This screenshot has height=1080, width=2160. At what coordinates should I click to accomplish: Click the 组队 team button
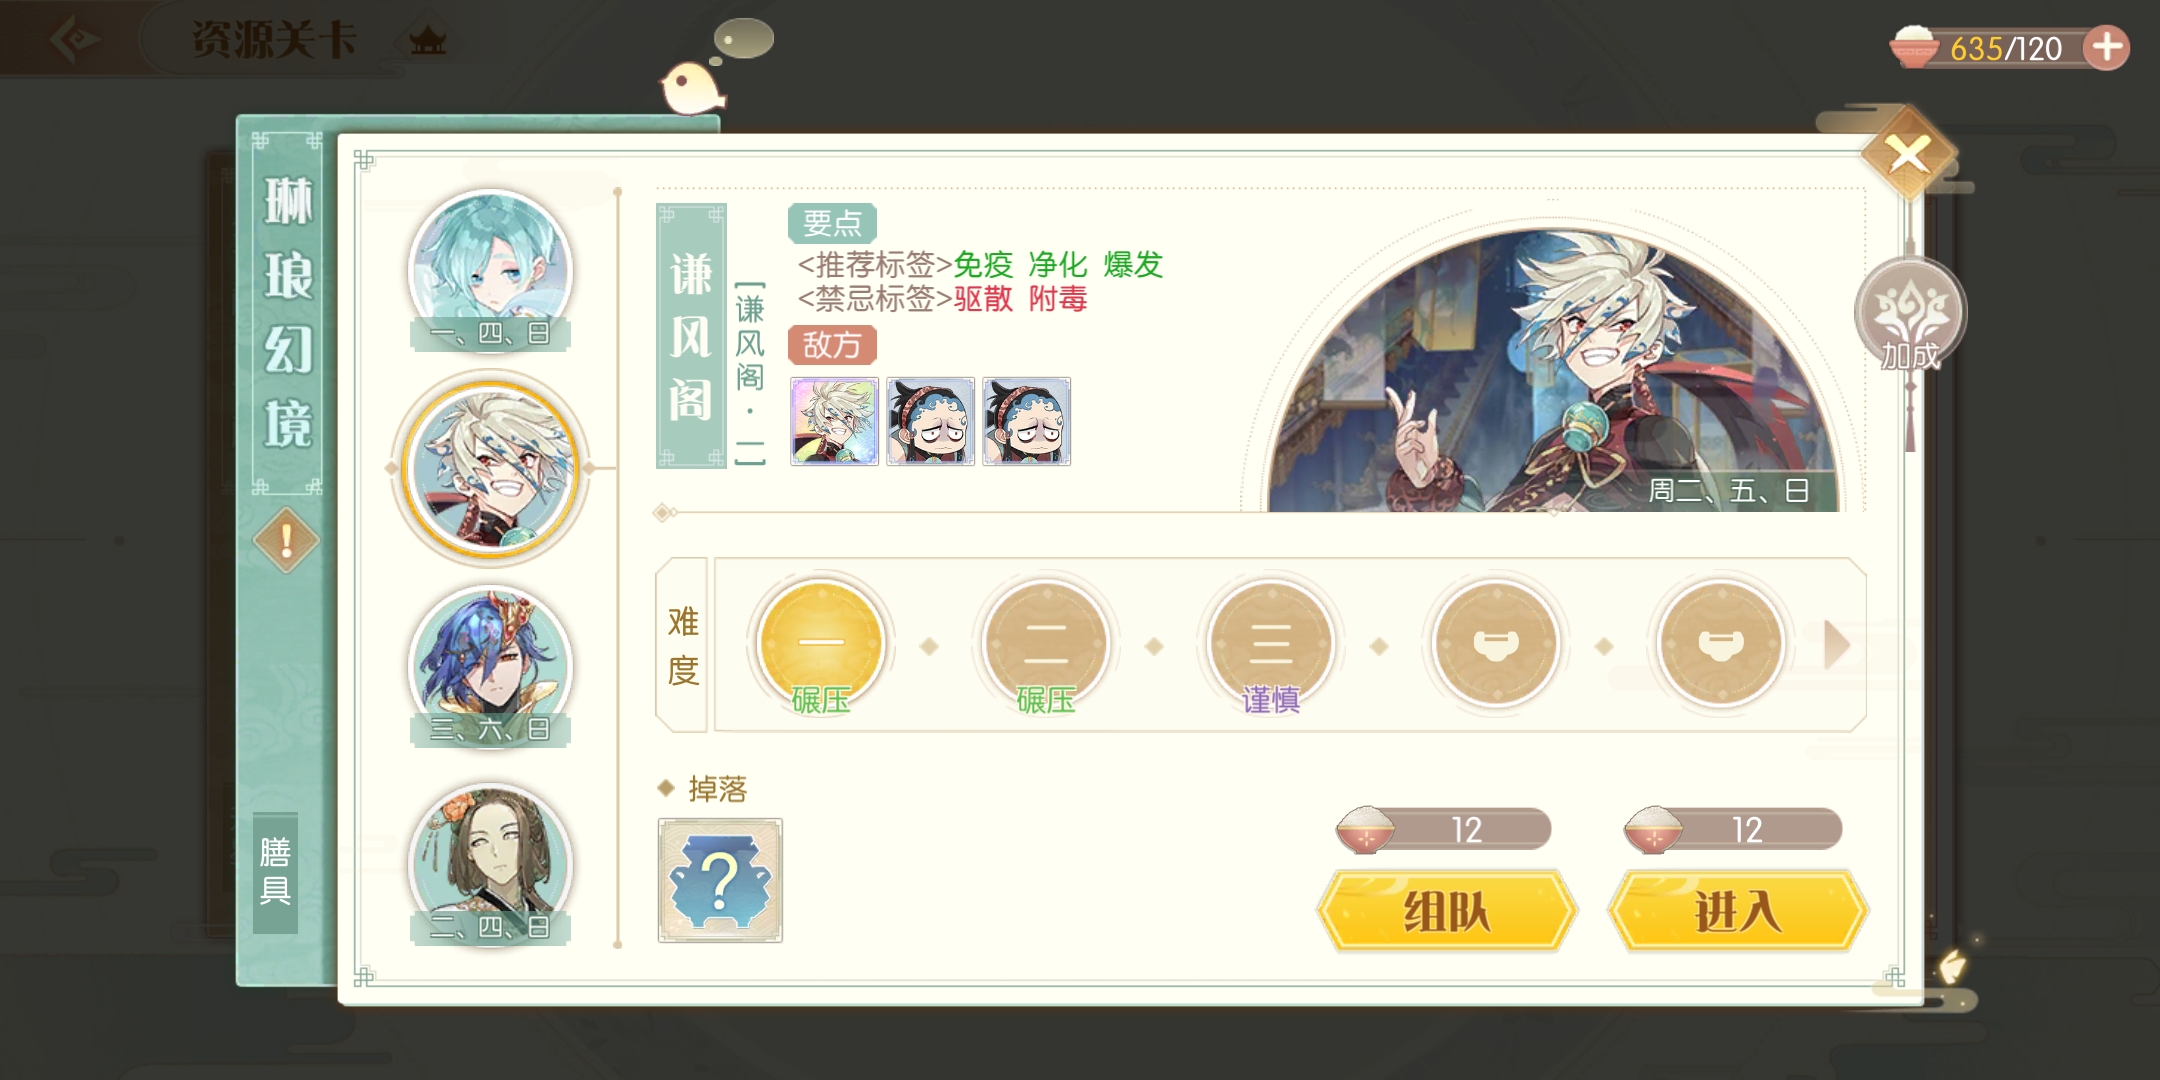[1446, 912]
